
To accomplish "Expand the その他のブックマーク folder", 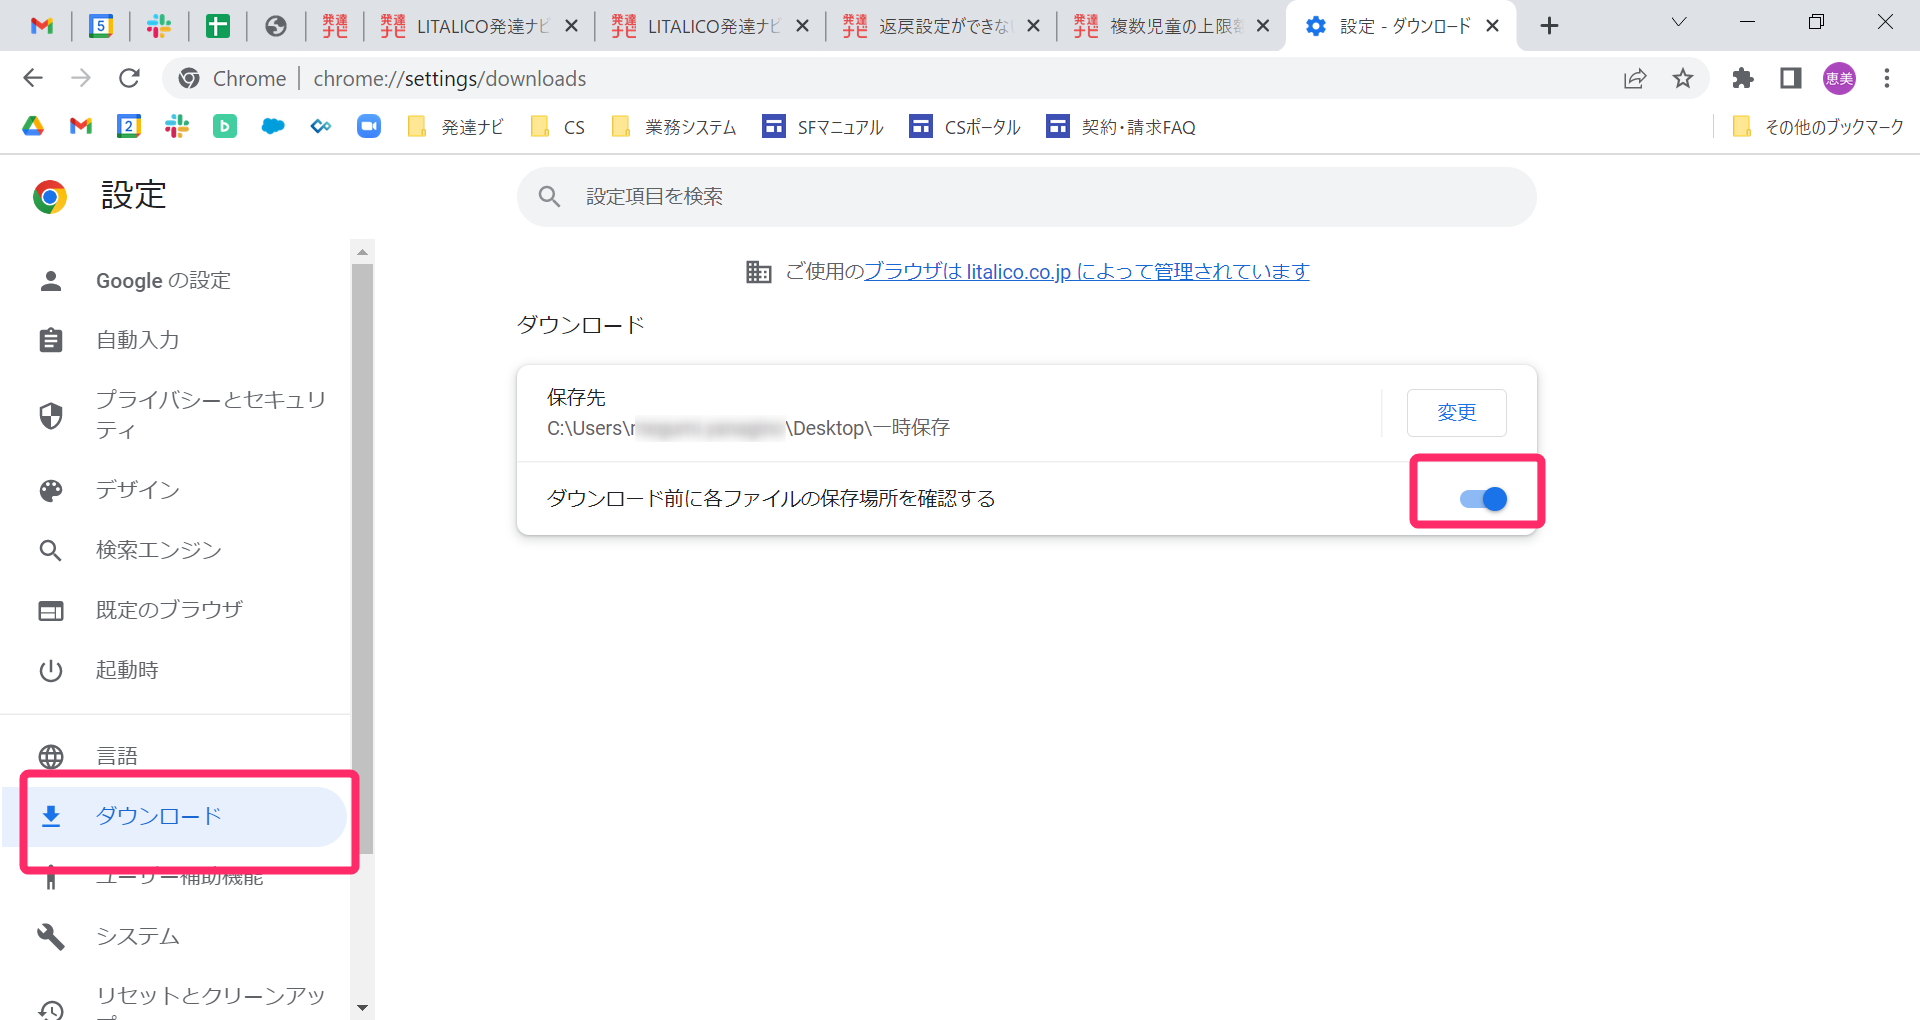I will [x=1818, y=127].
